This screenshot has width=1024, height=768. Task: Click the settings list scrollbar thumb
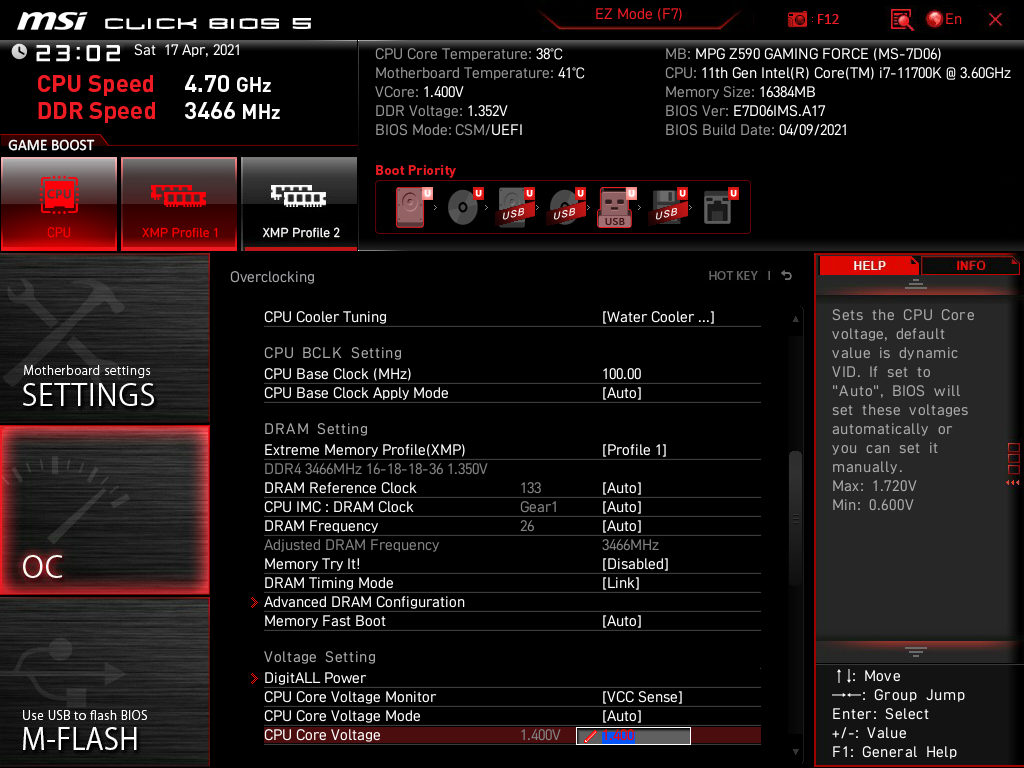pos(795,518)
